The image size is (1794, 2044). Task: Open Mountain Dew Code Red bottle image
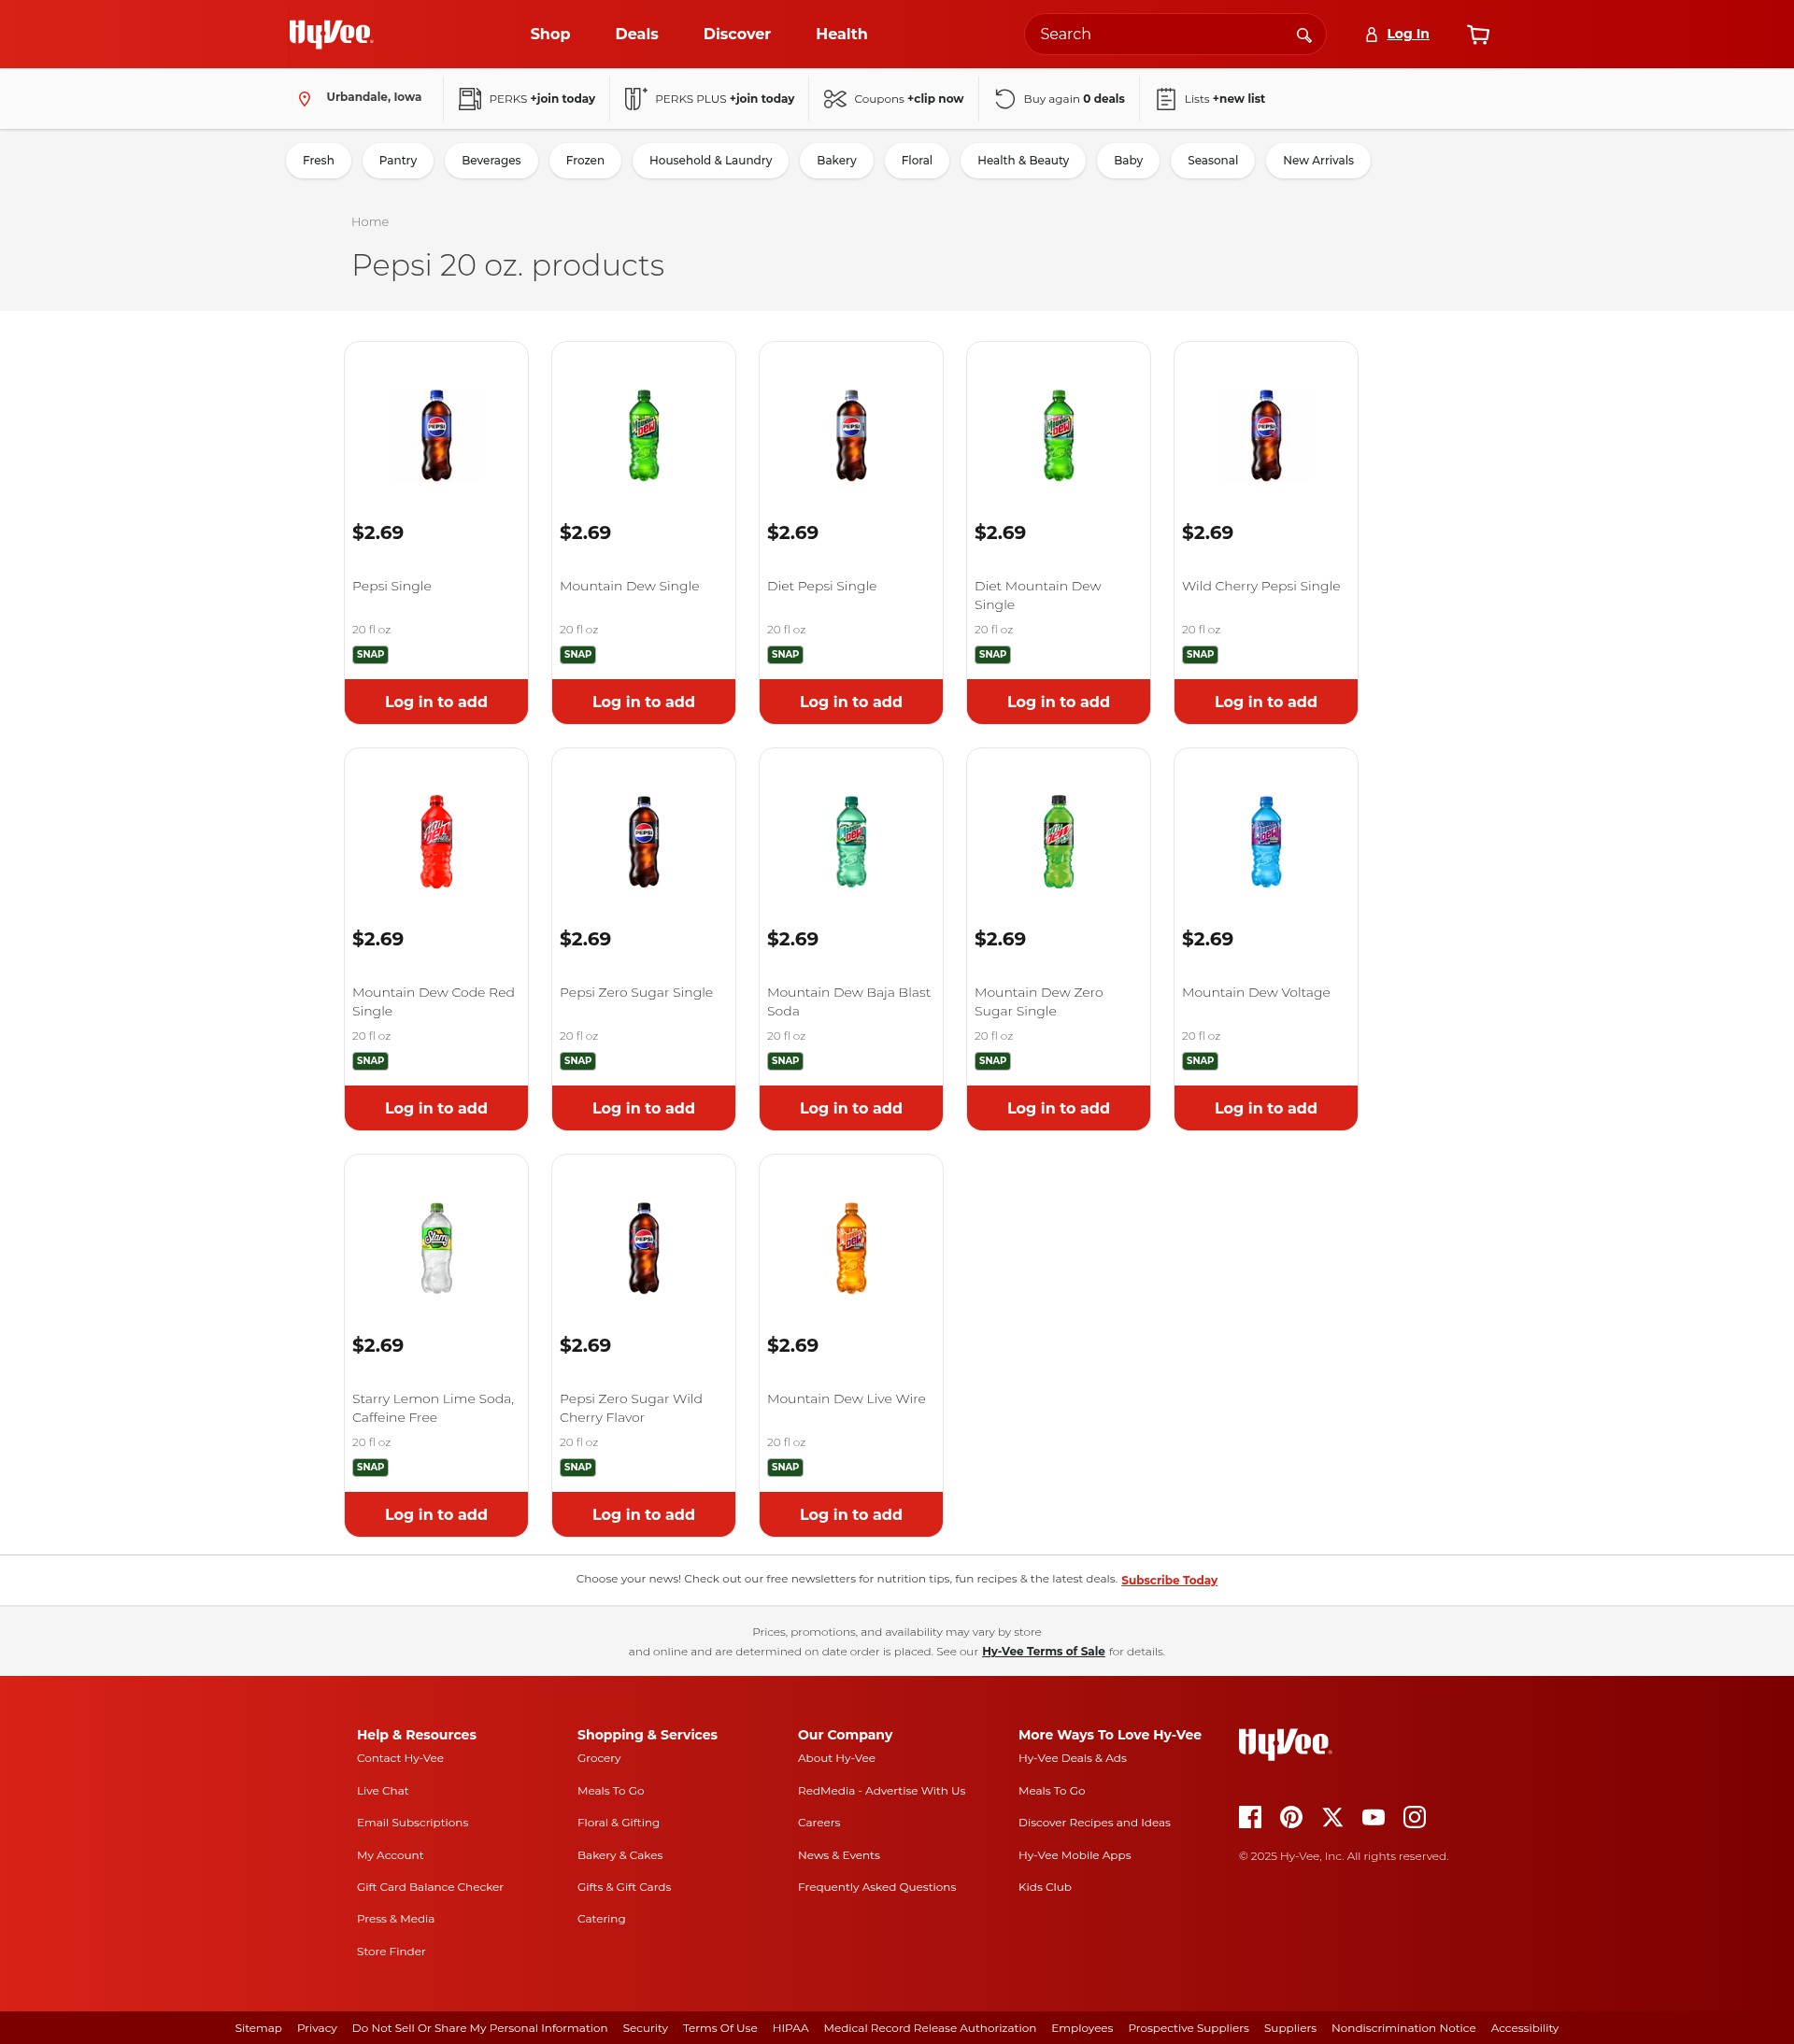pos(436,841)
